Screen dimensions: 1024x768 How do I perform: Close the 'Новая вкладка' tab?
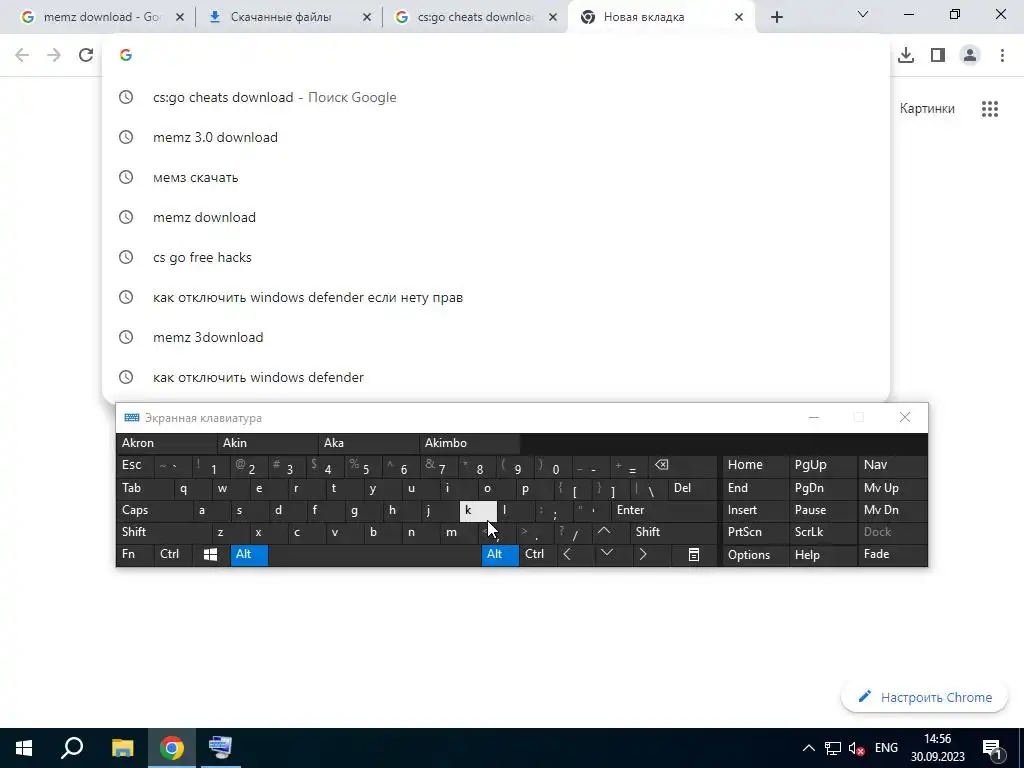click(739, 17)
